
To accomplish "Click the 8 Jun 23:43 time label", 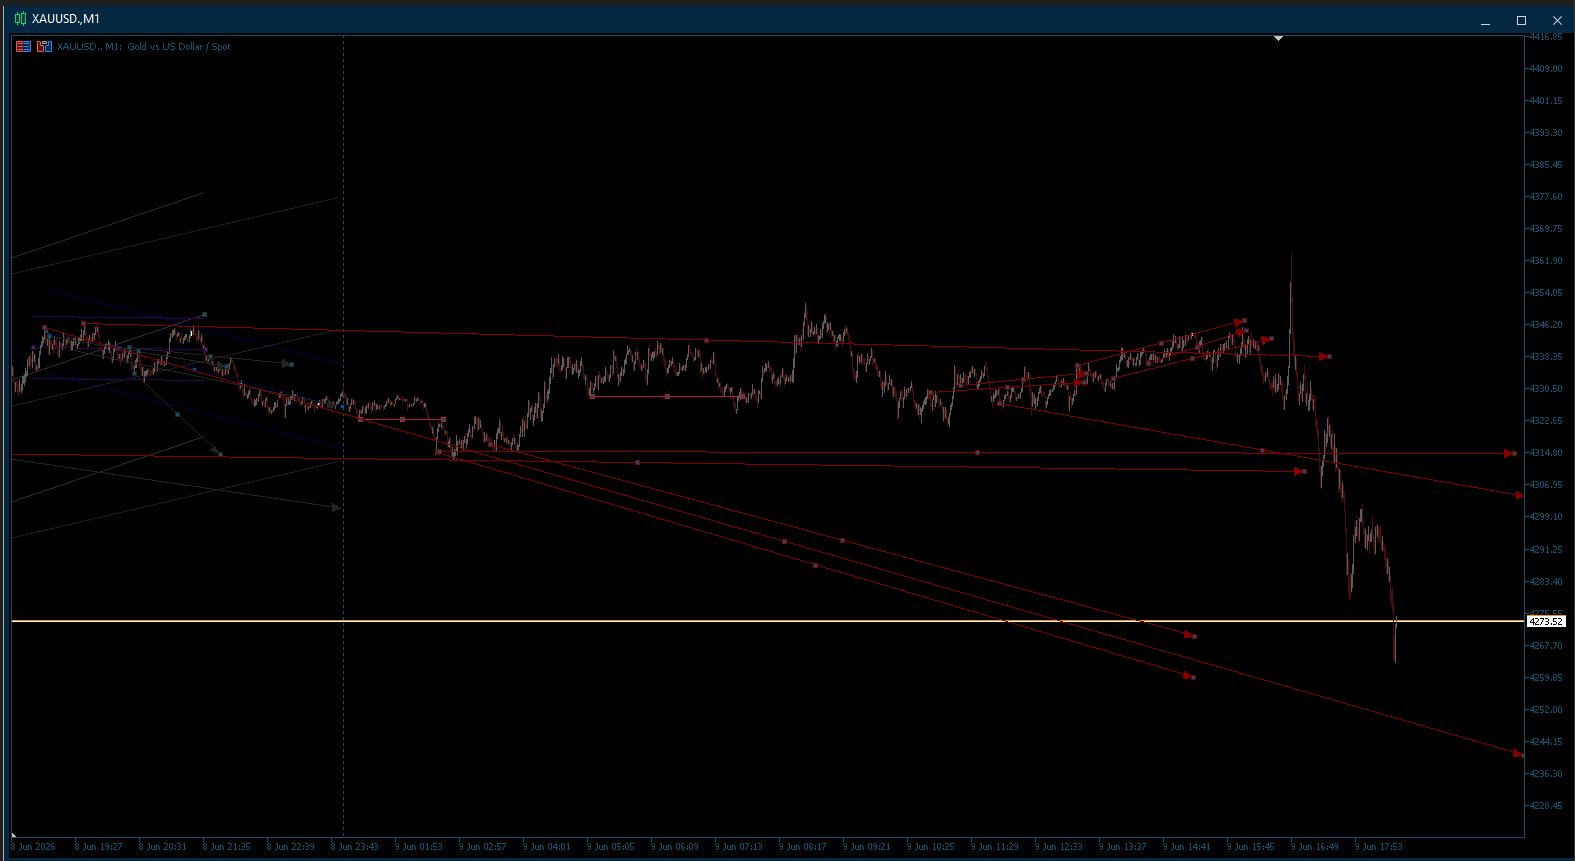I will (354, 847).
